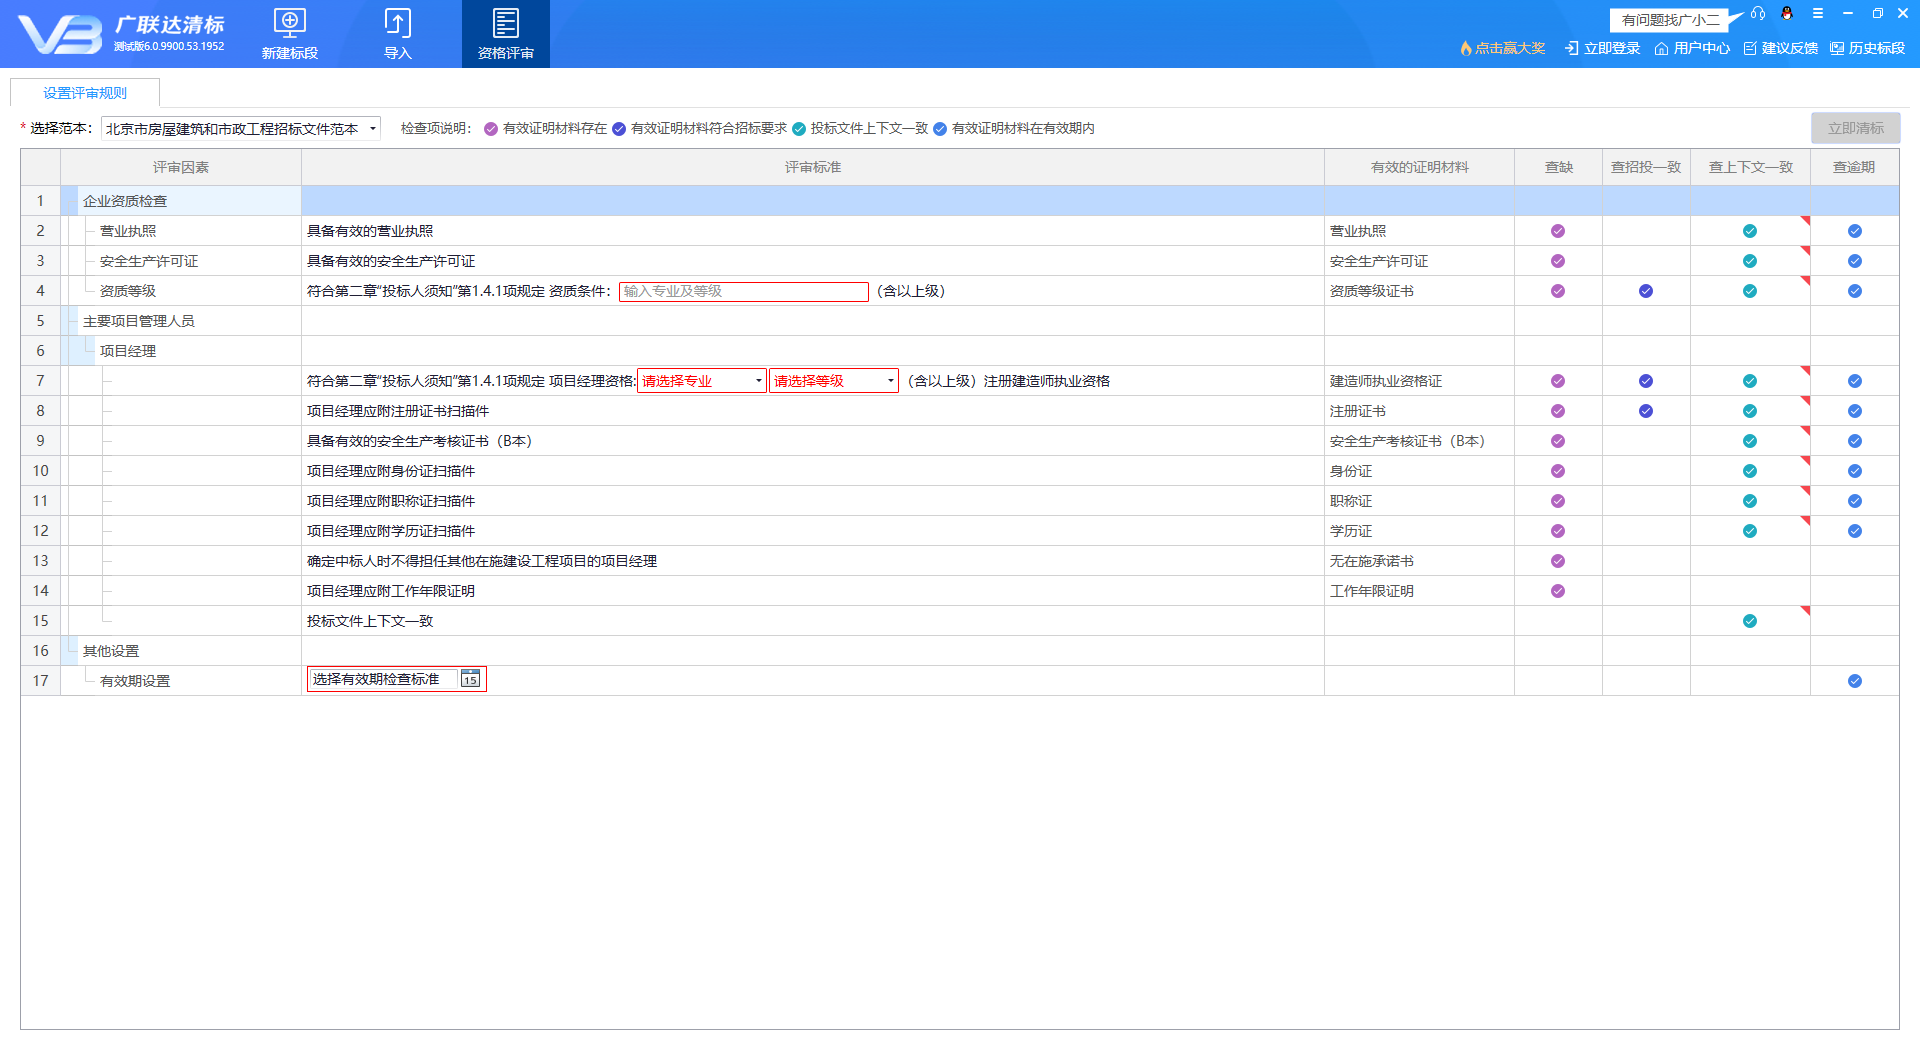The width and height of the screenshot is (1920, 1040).
Task: Click the teal 投标文件上下文一致 legend icon
Action: [799, 129]
